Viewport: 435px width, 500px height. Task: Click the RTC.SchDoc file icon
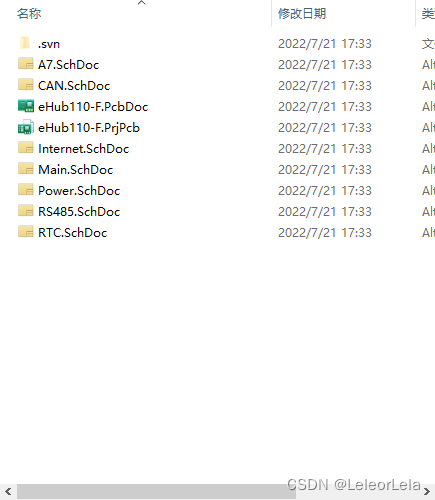(26, 232)
